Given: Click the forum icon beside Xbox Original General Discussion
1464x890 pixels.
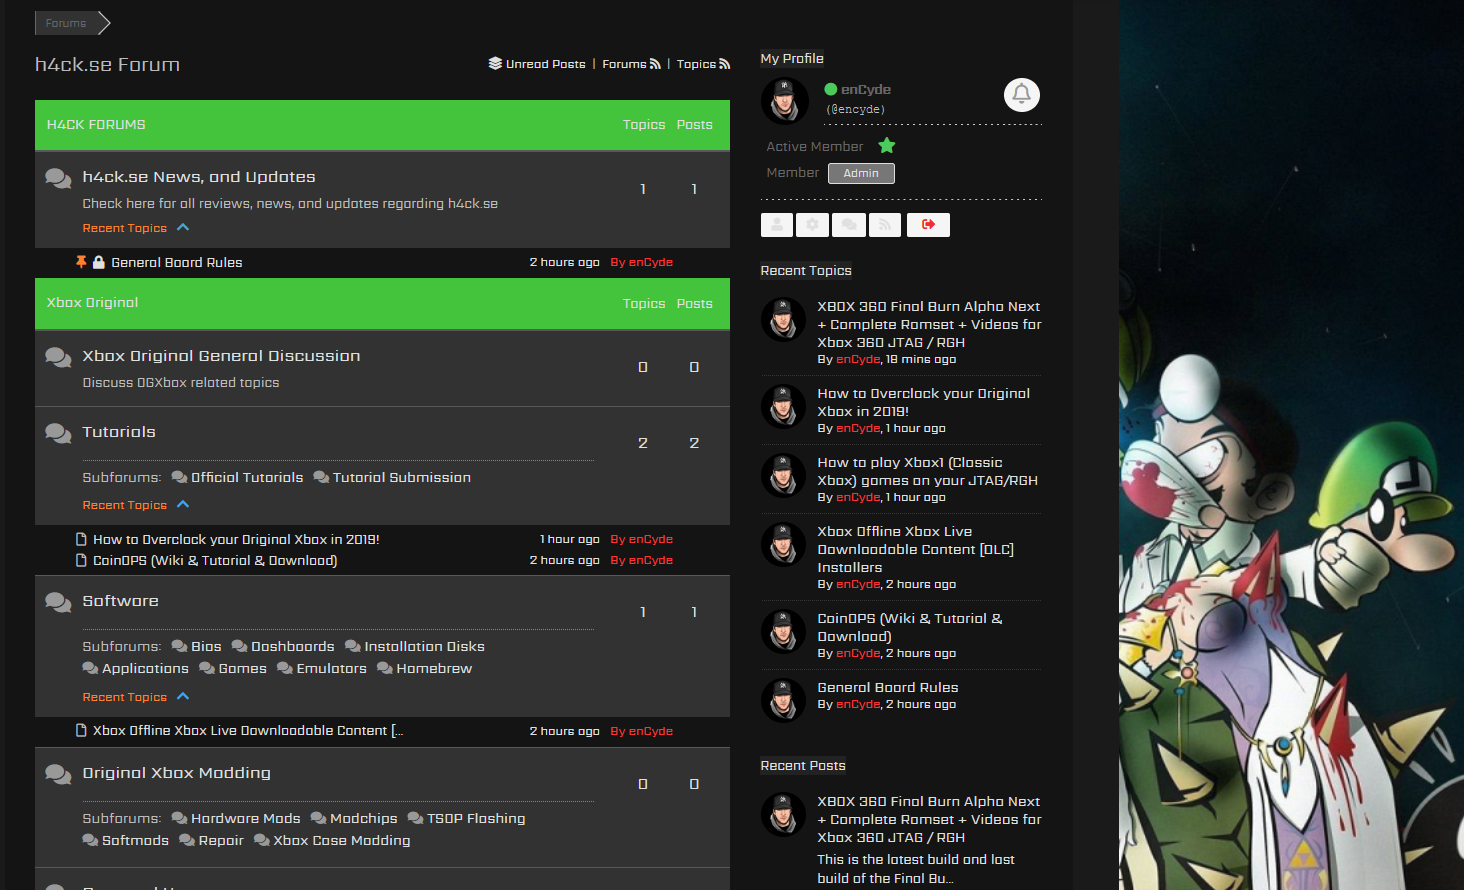Looking at the screenshot, I should tap(58, 357).
